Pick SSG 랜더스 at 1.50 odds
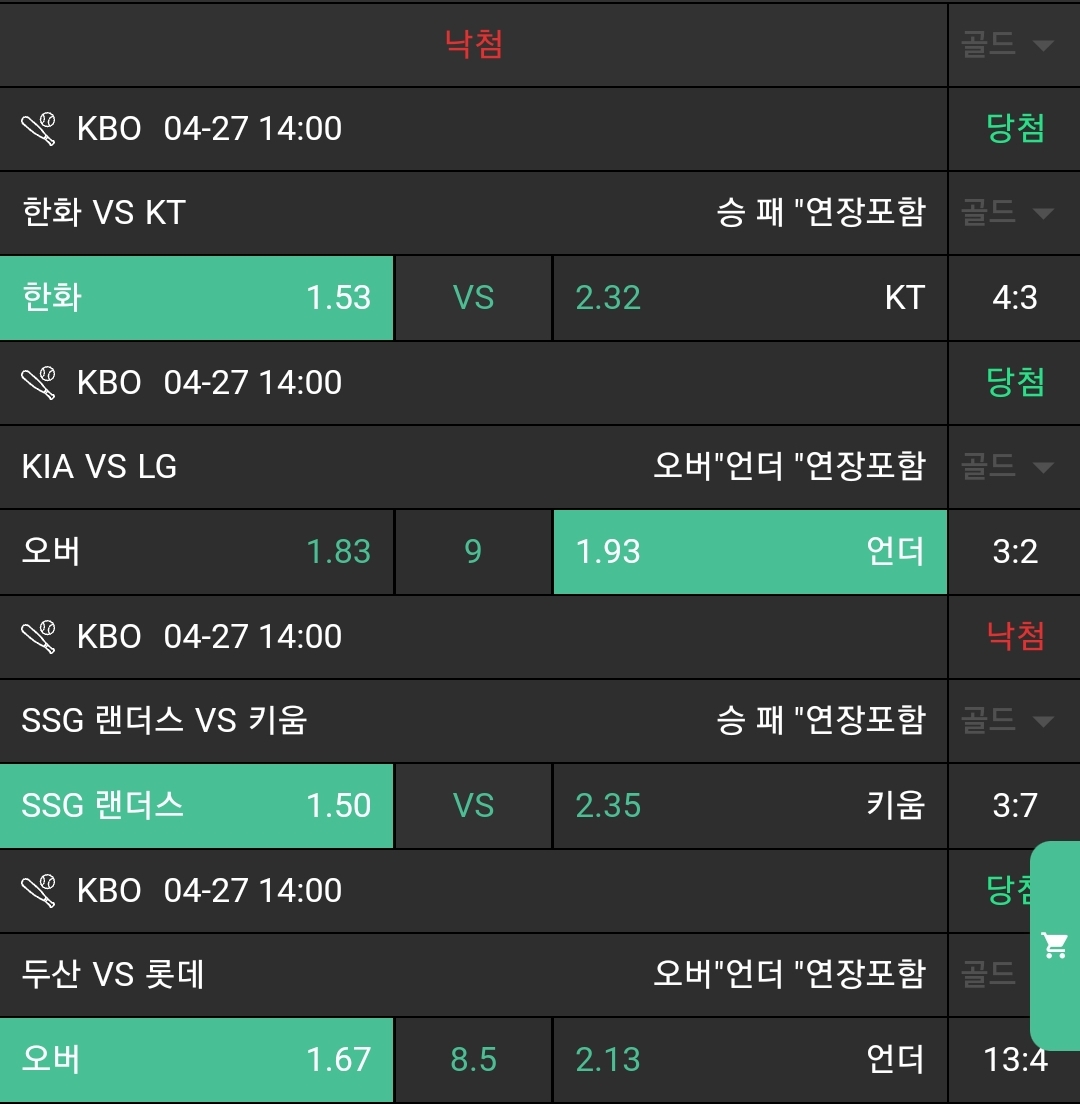Image resolution: width=1080 pixels, height=1104 pixels. 197,806
